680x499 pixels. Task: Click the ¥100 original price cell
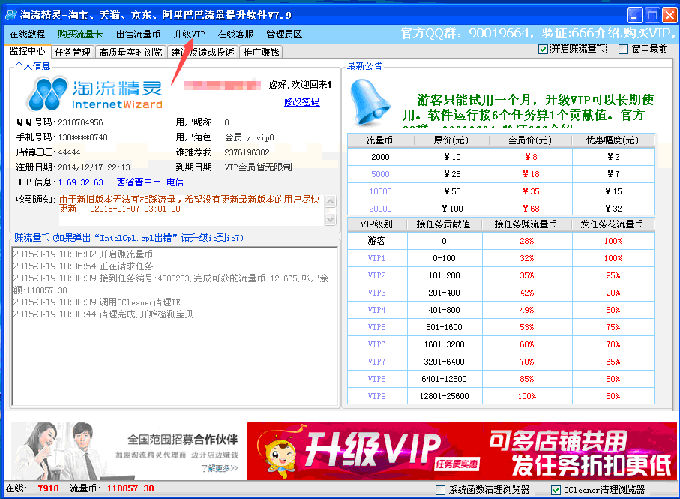[452, 209]
